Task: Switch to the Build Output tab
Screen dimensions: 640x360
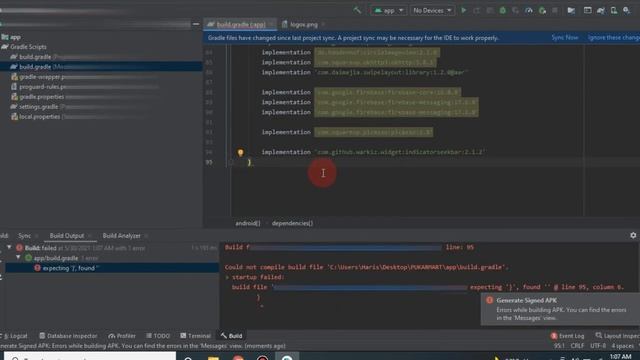Action: (67, 236)
